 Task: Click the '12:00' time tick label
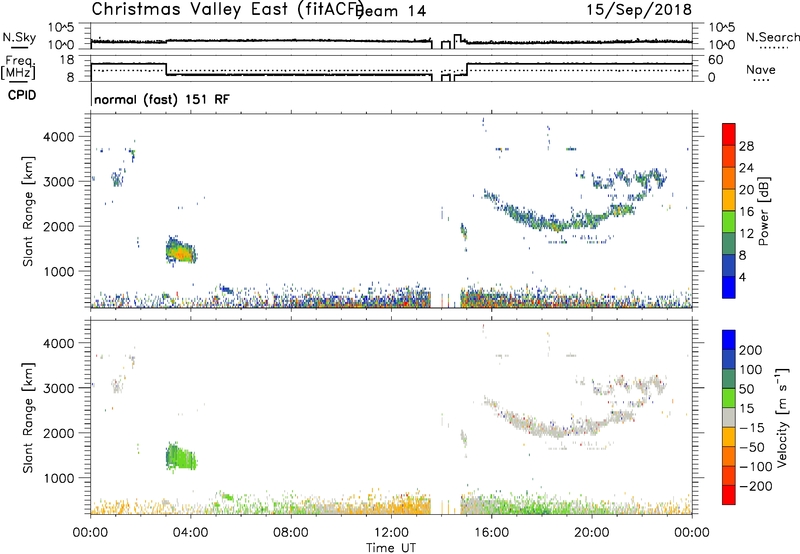click(391, 533)
